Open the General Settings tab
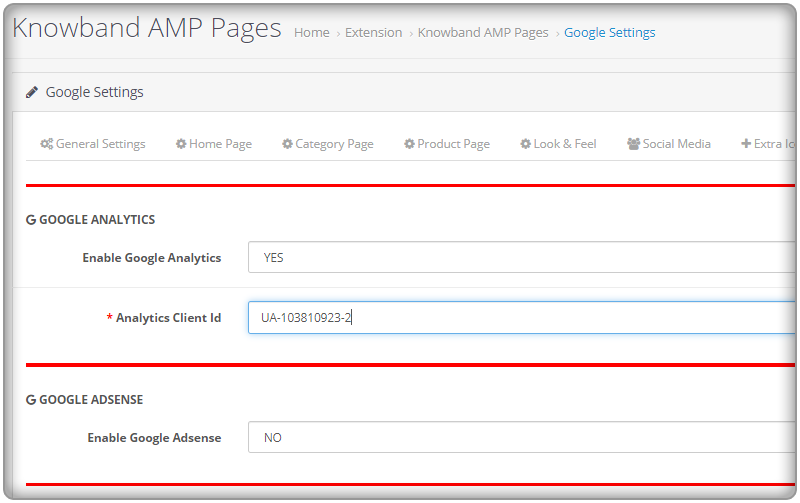 [93, 144]
